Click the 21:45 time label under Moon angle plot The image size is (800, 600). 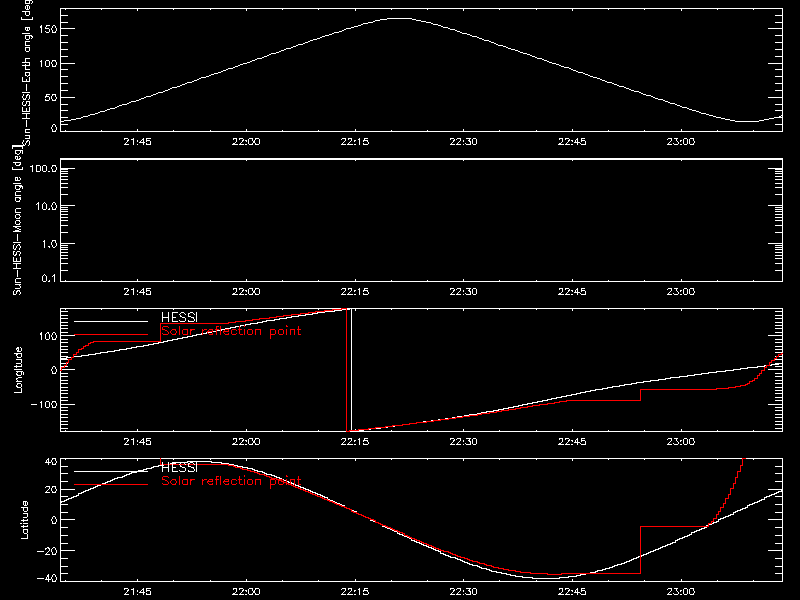pyautogui.click(x=137, y=292)
